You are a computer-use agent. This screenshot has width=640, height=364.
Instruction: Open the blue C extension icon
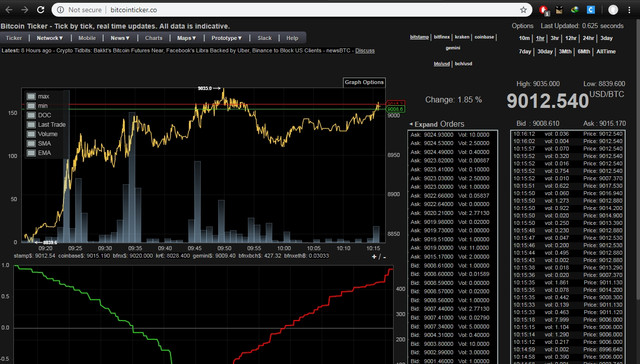coord(590,10)
